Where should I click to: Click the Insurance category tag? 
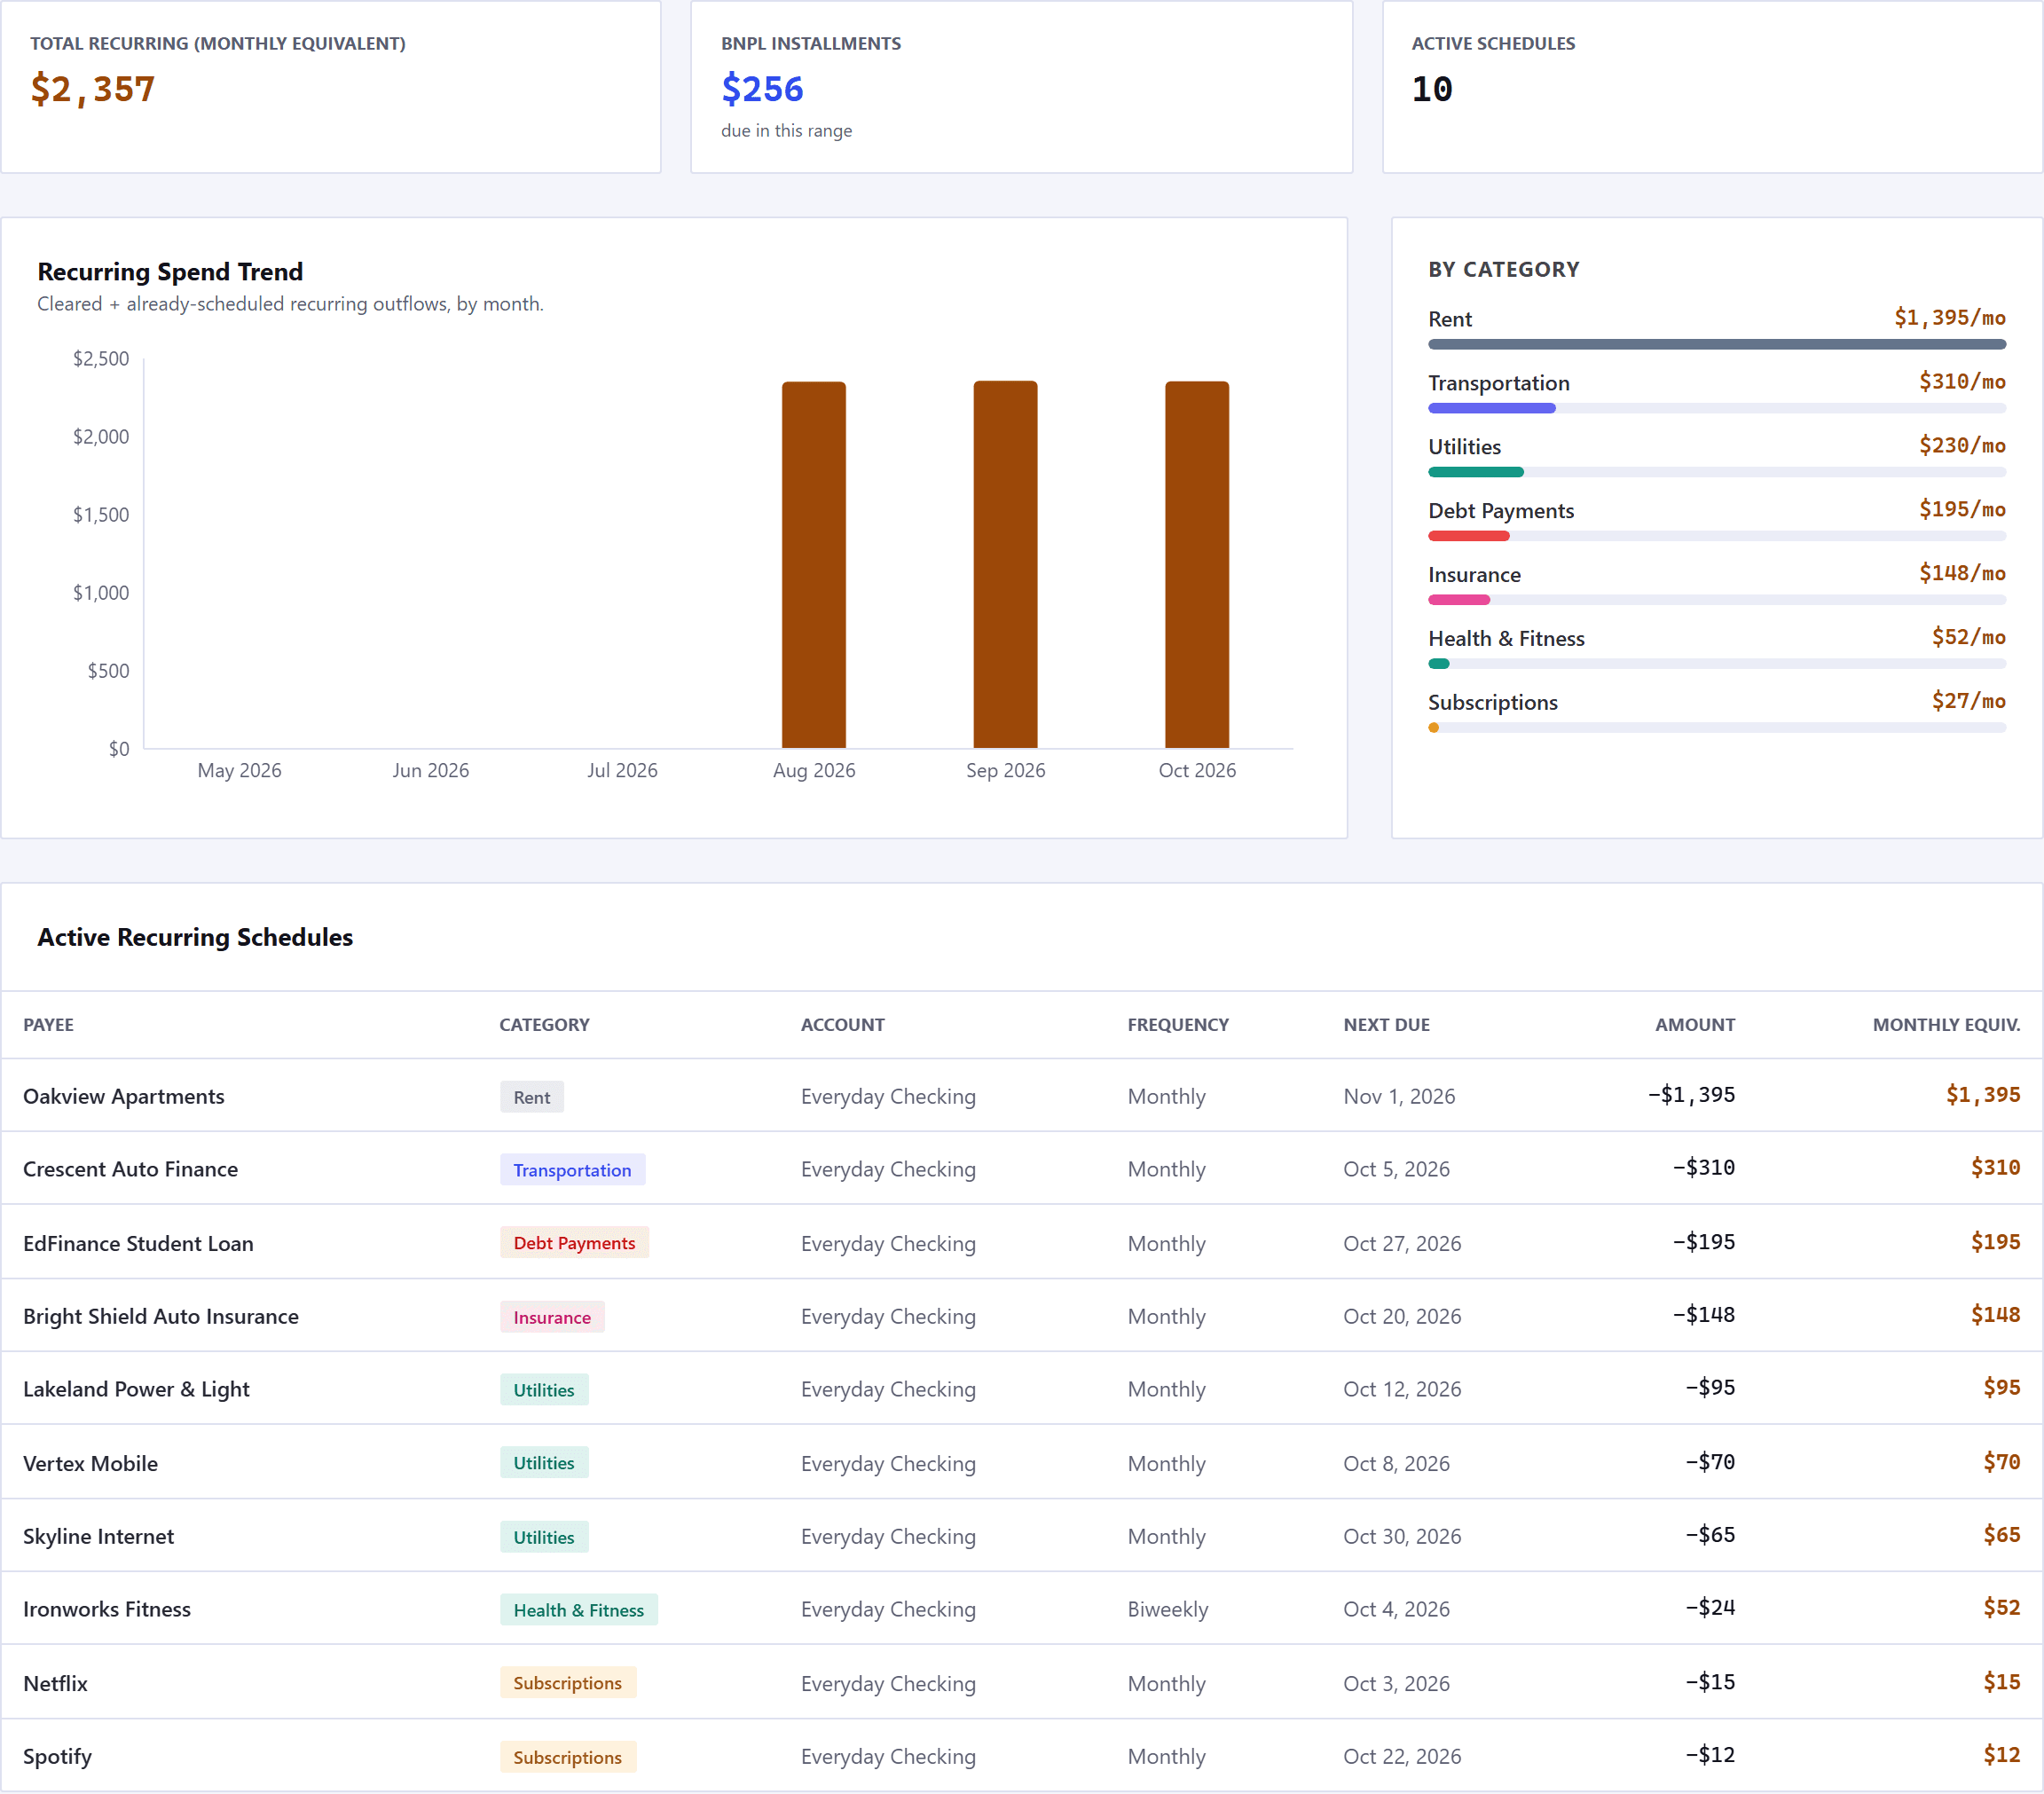[x=552, y=1317]
